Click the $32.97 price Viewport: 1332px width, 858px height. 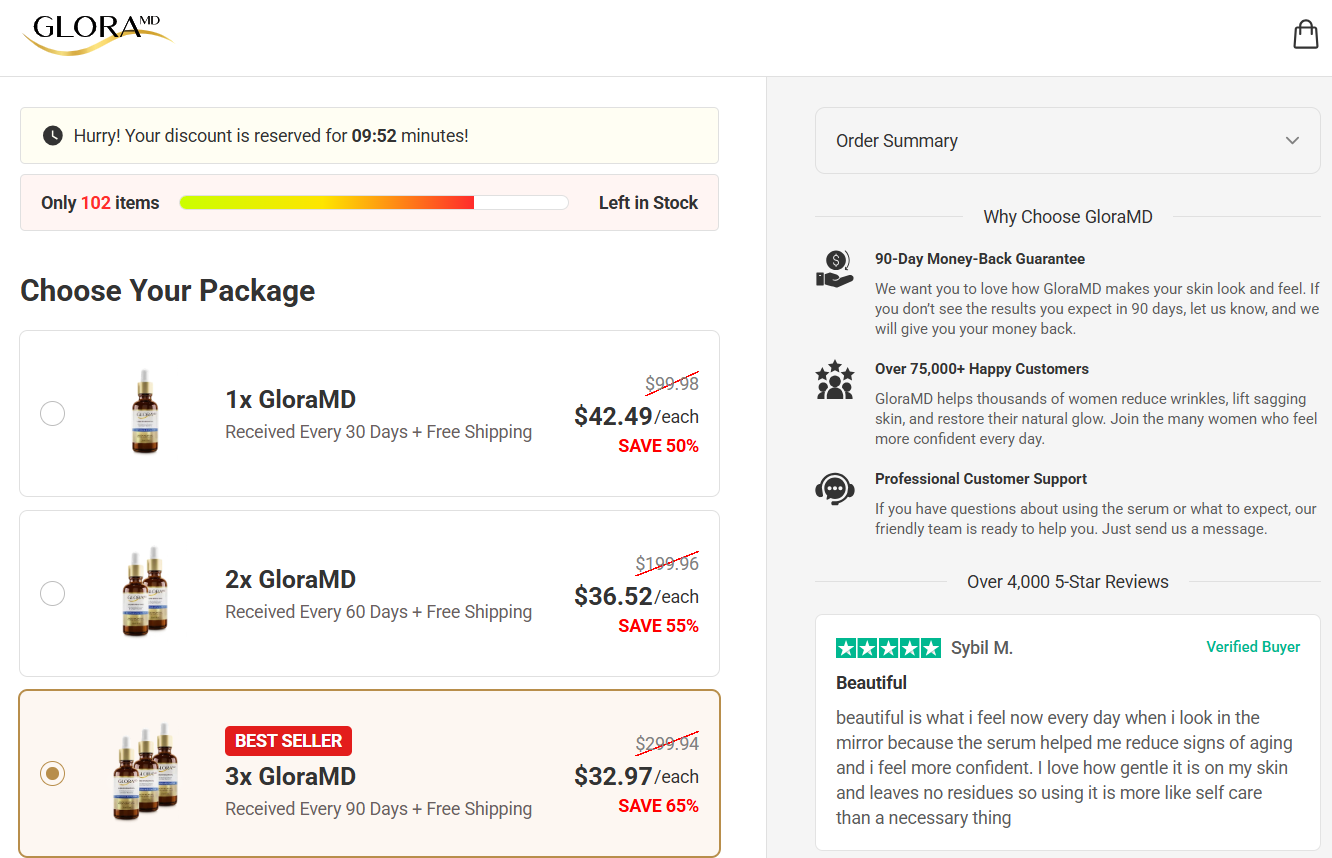point(613,776)
